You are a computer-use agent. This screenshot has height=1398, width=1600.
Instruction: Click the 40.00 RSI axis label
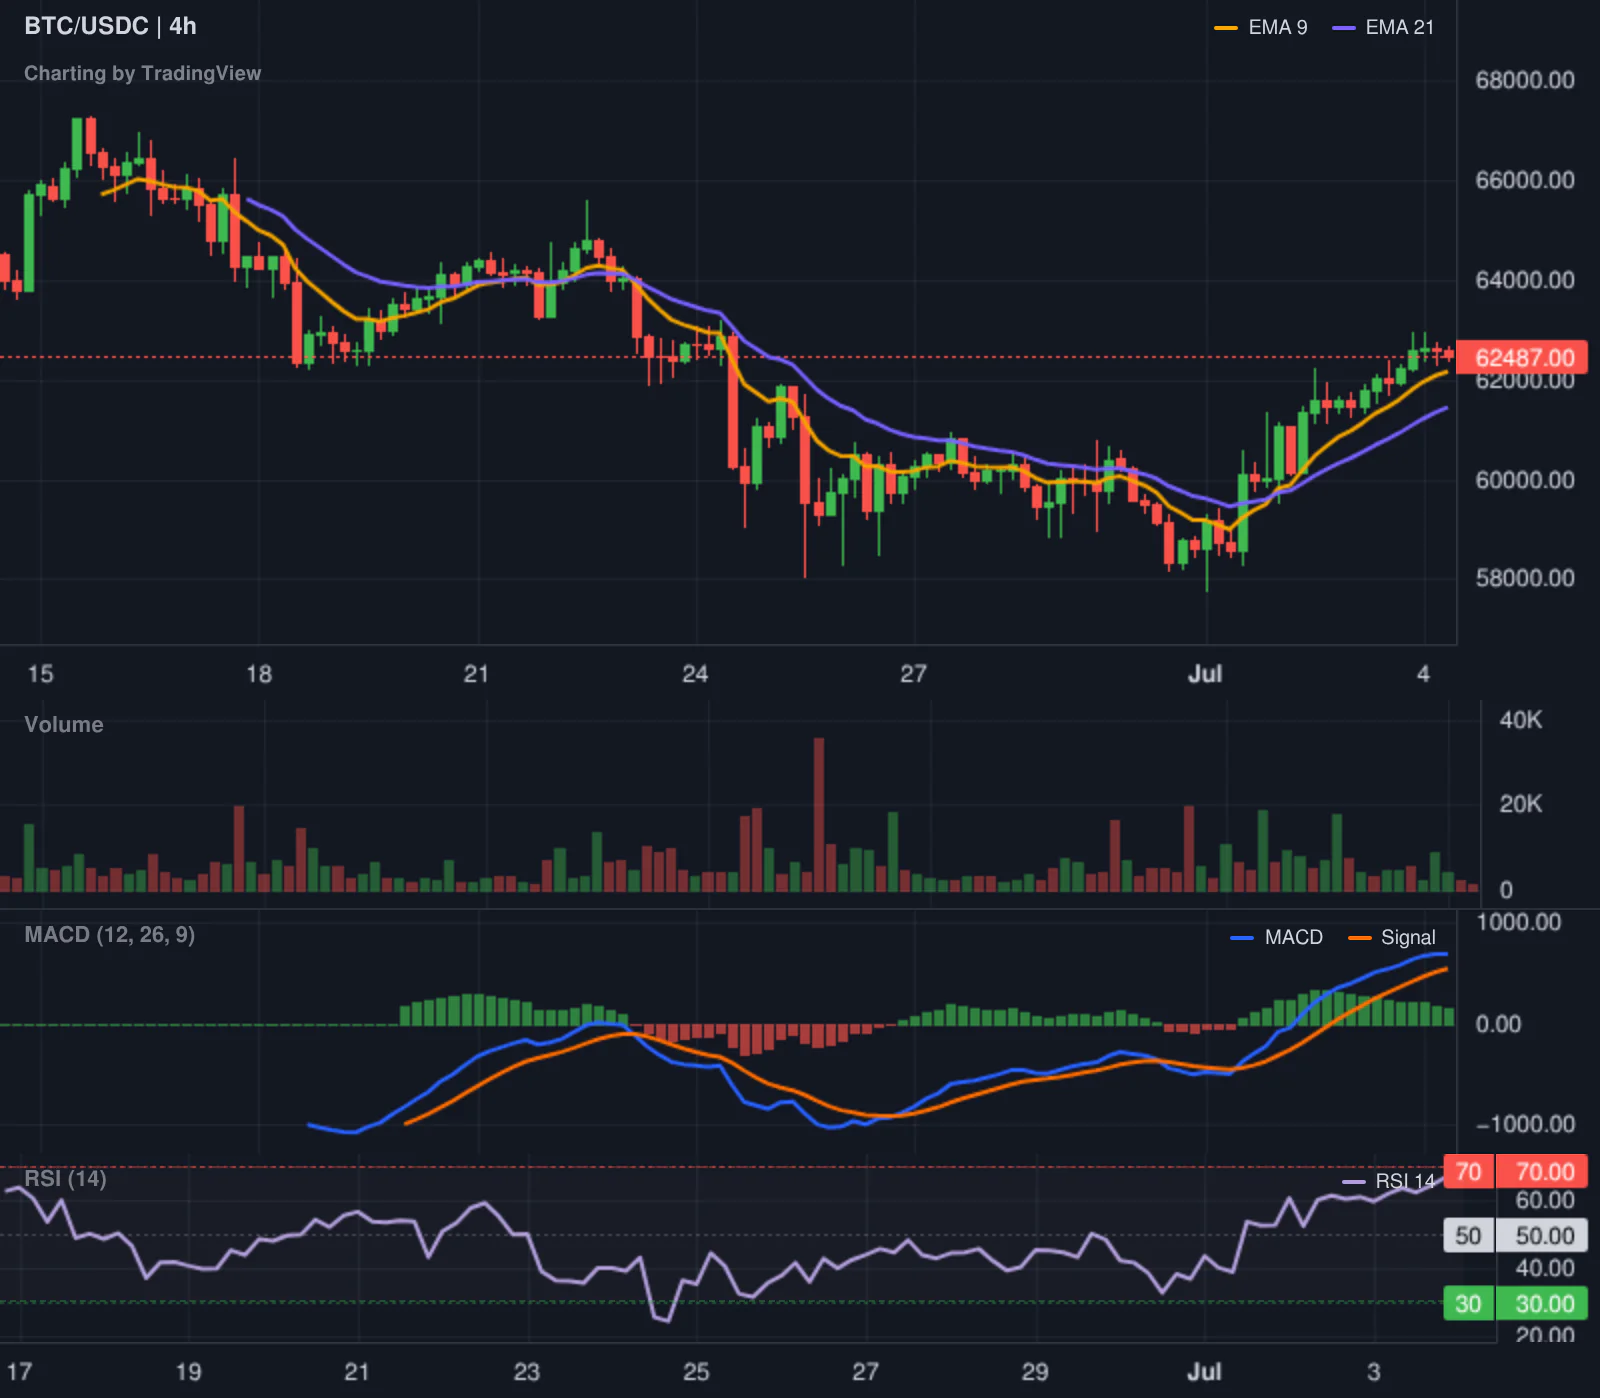point(1545,1269)
